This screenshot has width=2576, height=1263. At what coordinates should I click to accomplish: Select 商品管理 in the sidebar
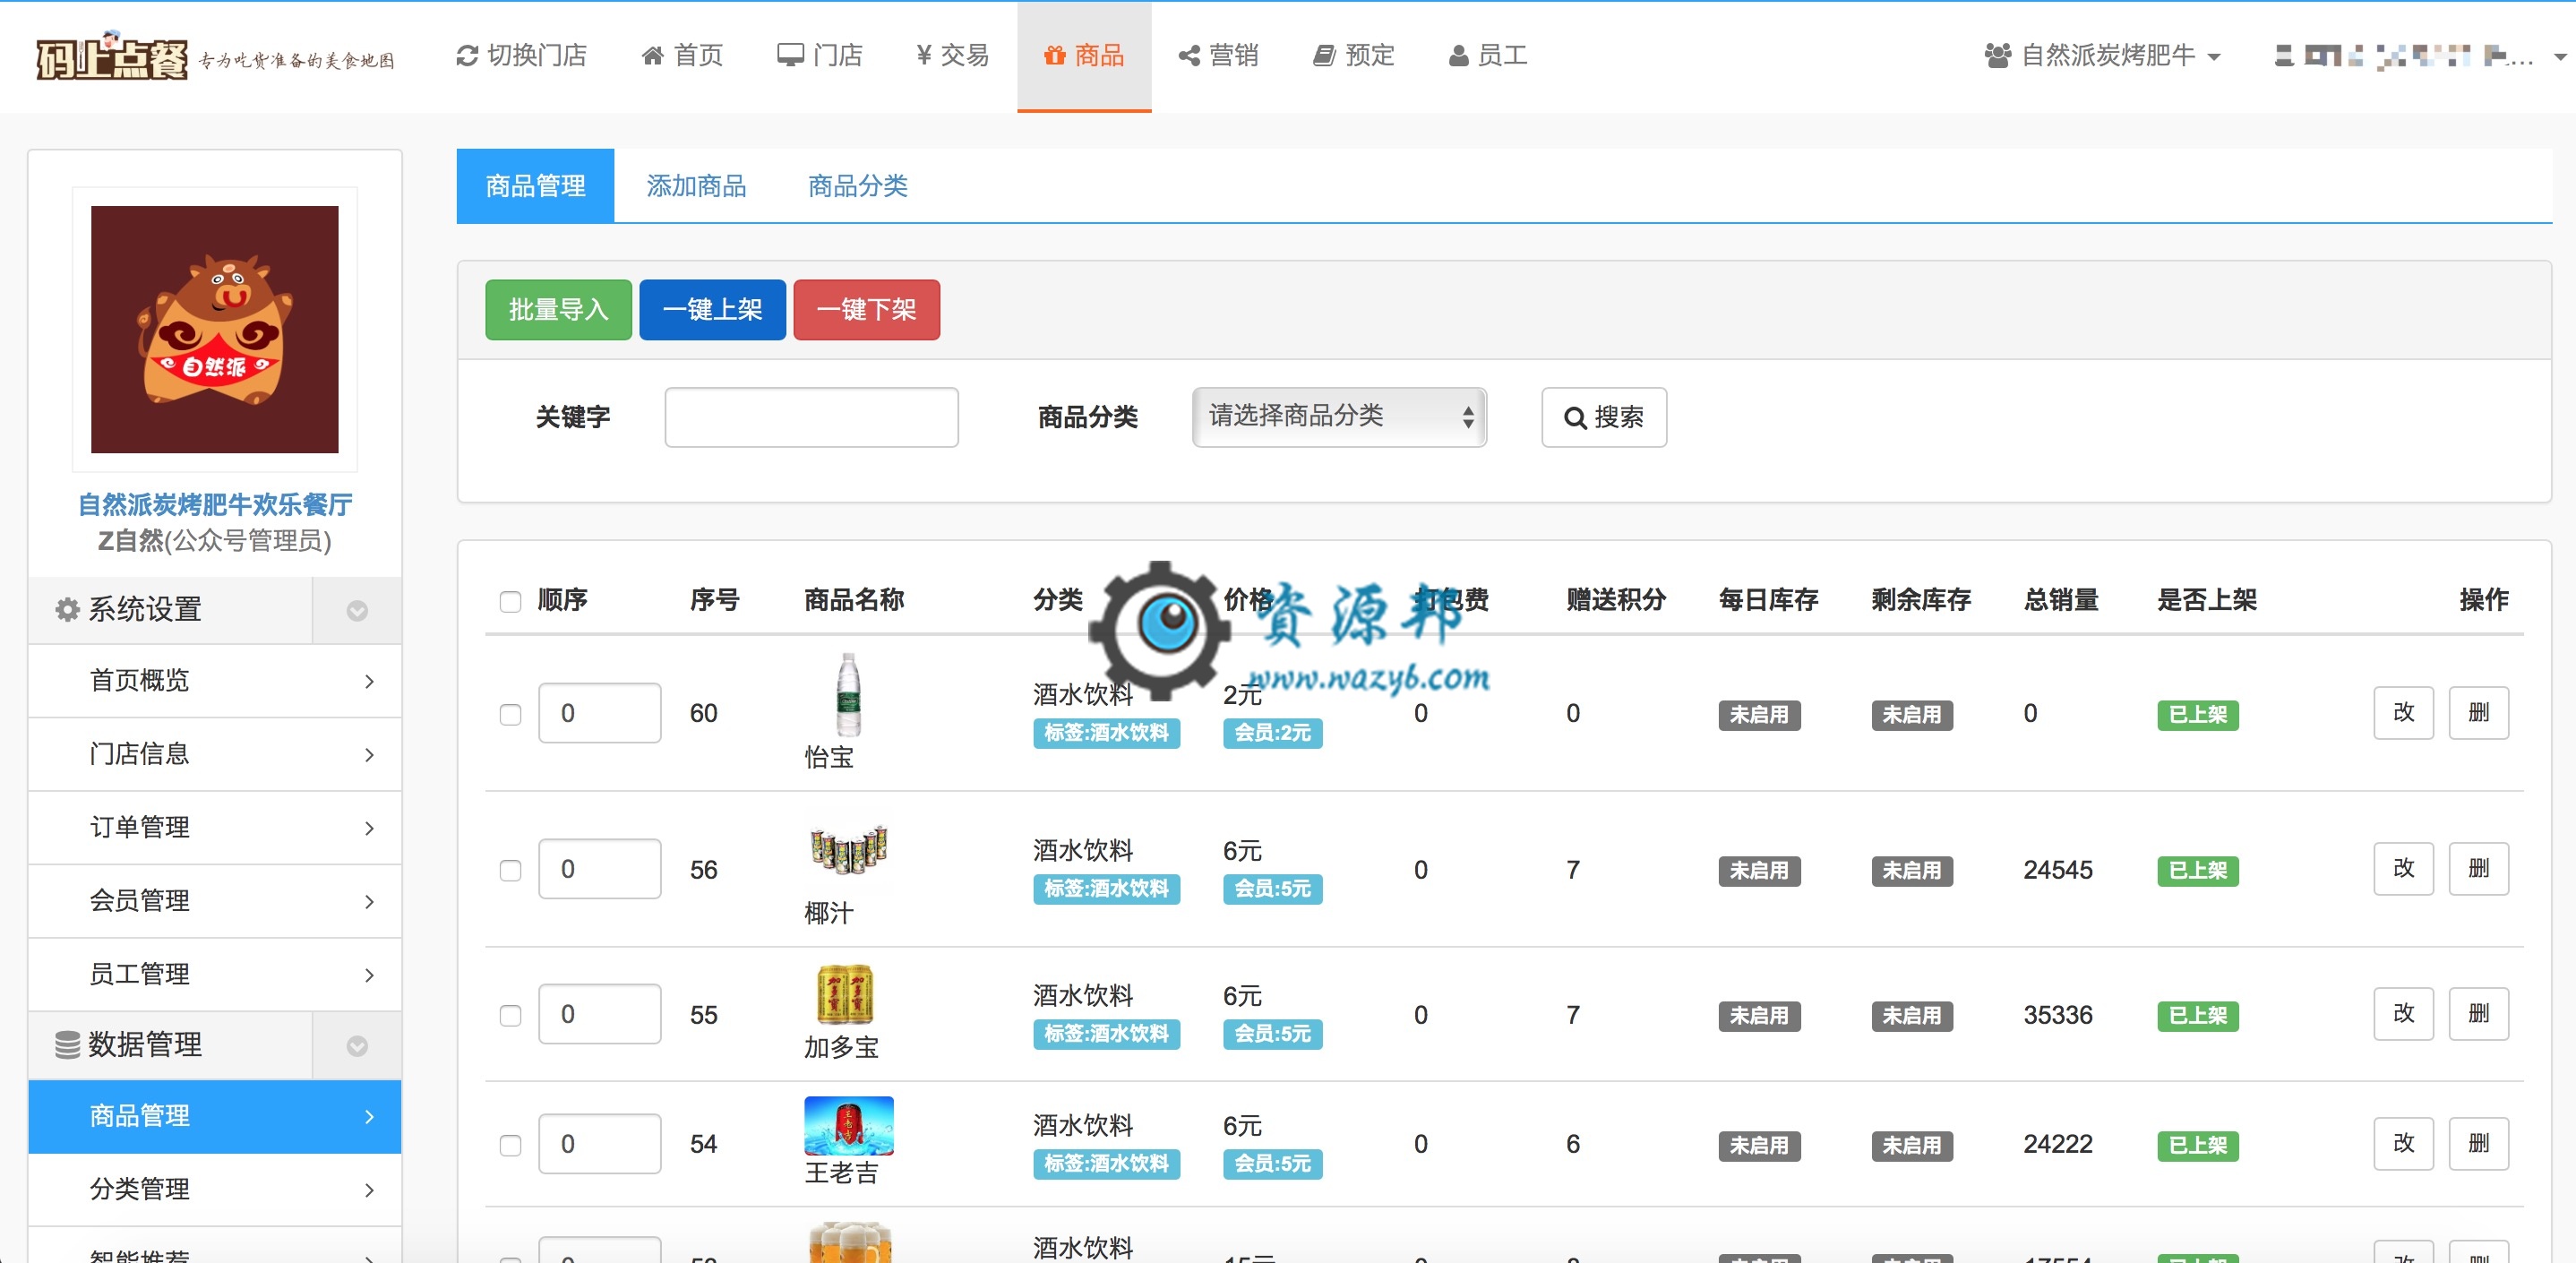point(215,1116)
